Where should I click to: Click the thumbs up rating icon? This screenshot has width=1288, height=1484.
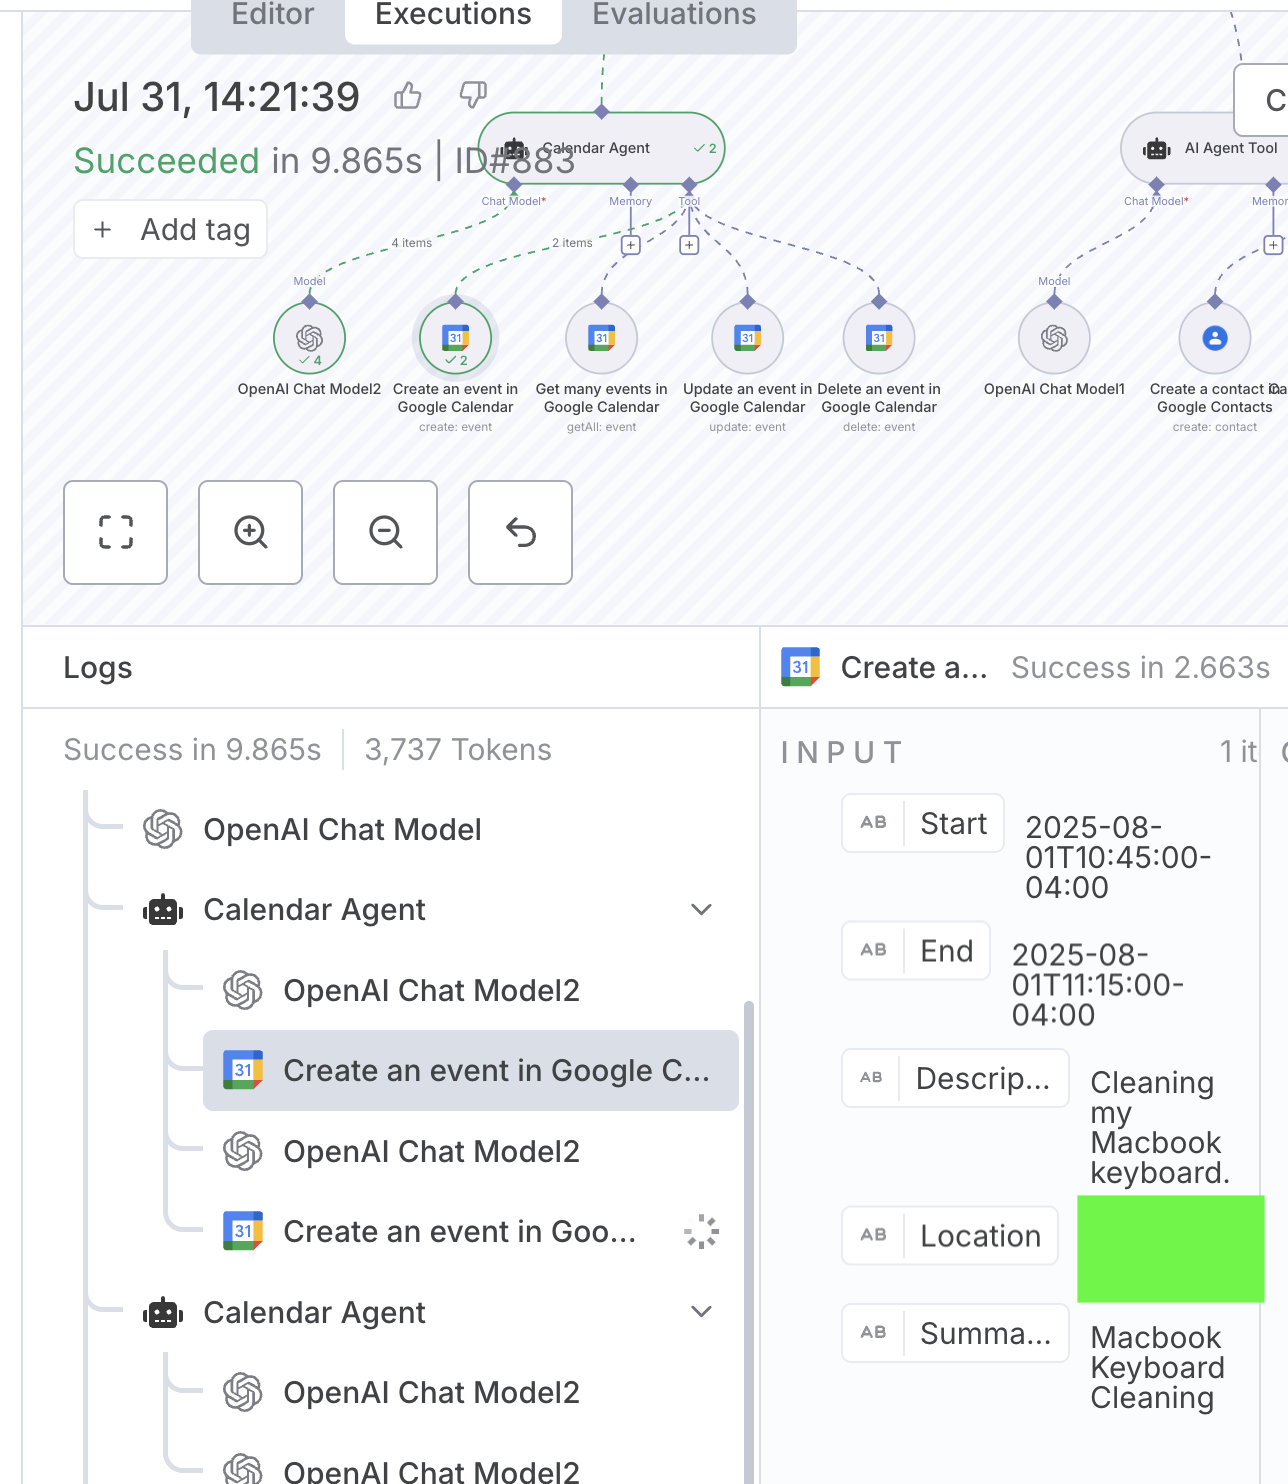pos(407,96)
